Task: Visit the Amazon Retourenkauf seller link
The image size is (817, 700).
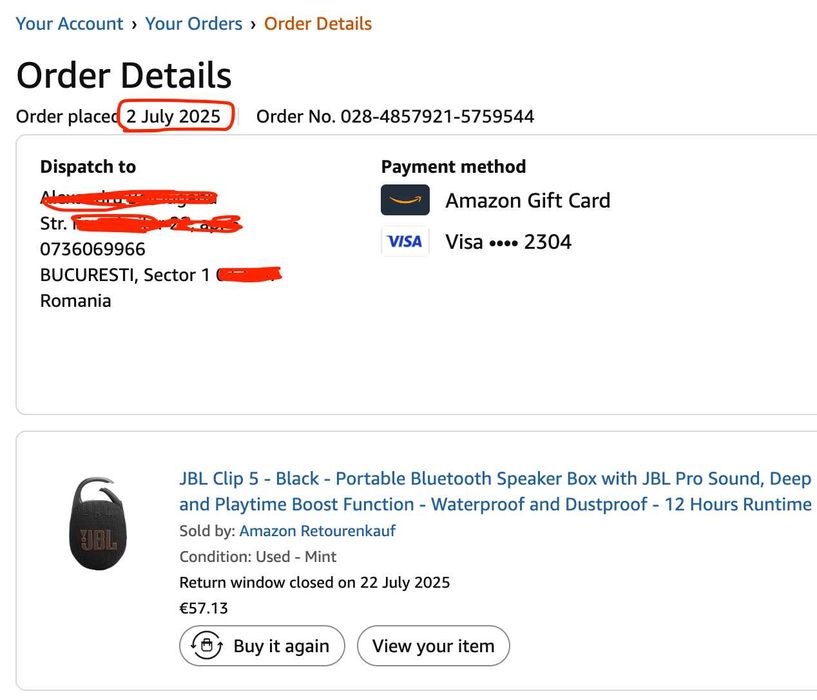Action: (x=317, y=531)
